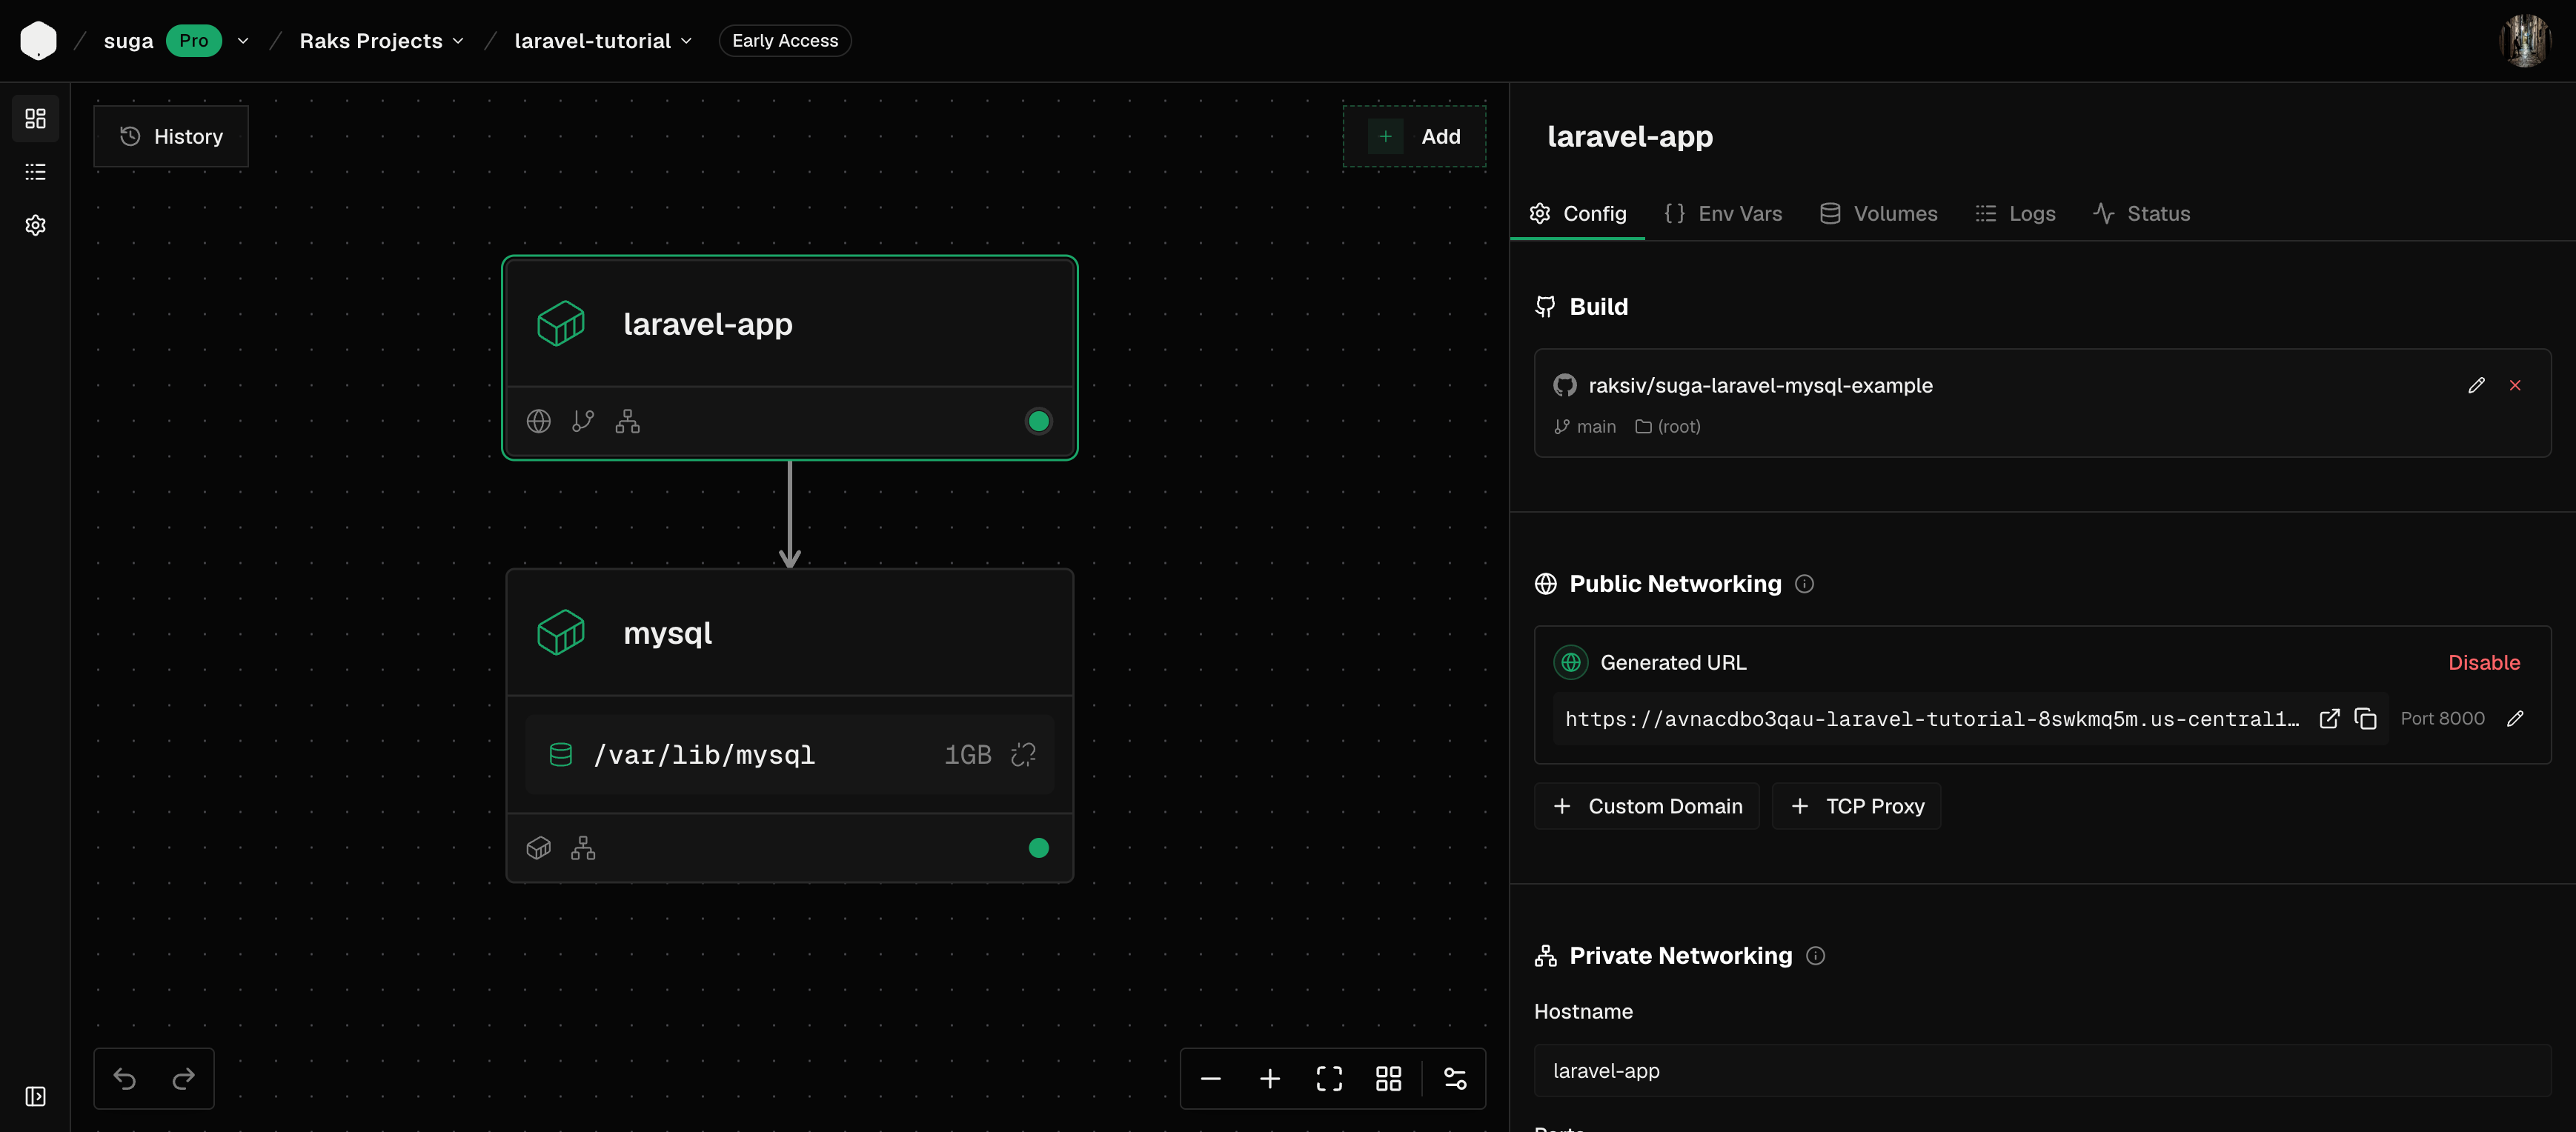Open the History panel
2576x1132 pixels.
click(171, 137)
